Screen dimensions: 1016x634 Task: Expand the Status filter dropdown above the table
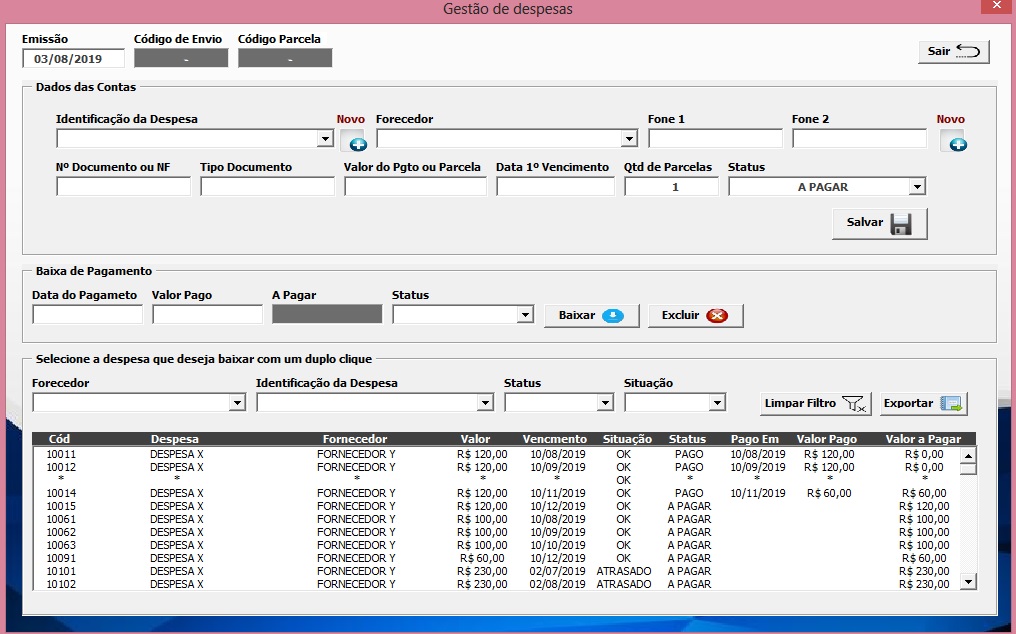pyautogui.click(x=605, y=403)
